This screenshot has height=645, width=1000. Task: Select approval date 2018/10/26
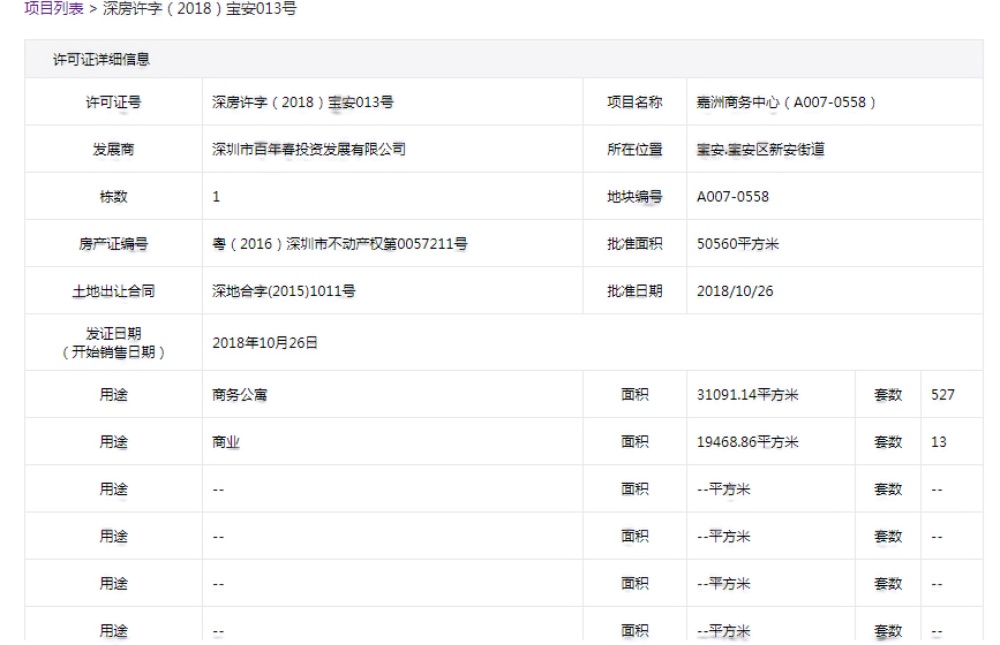[x=735, y=291]
